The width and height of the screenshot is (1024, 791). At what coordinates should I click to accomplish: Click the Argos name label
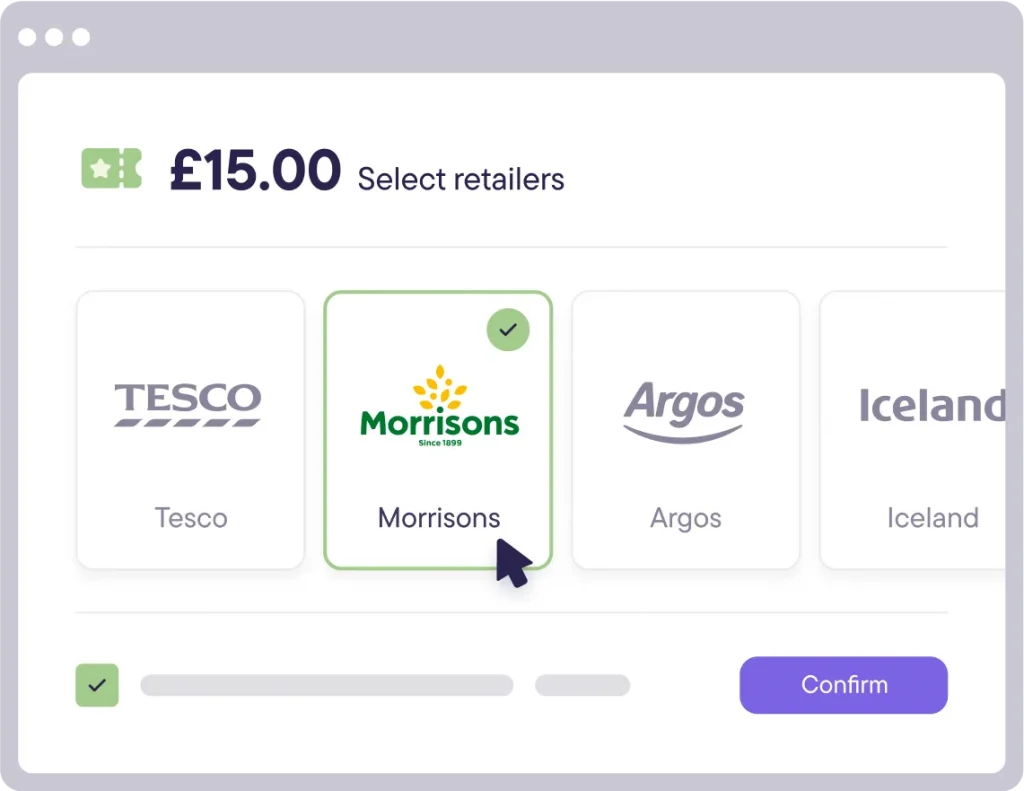click(686, 519)
